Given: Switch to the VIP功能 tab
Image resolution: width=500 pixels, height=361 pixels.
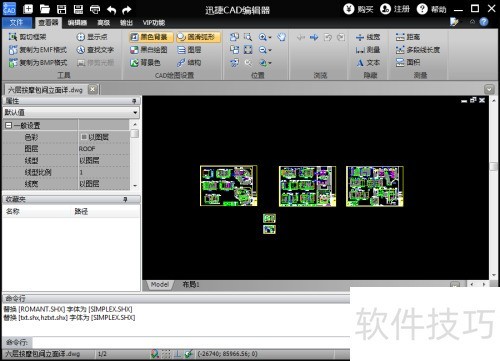Looking at the screenshot, I should [x=154, y=22].
